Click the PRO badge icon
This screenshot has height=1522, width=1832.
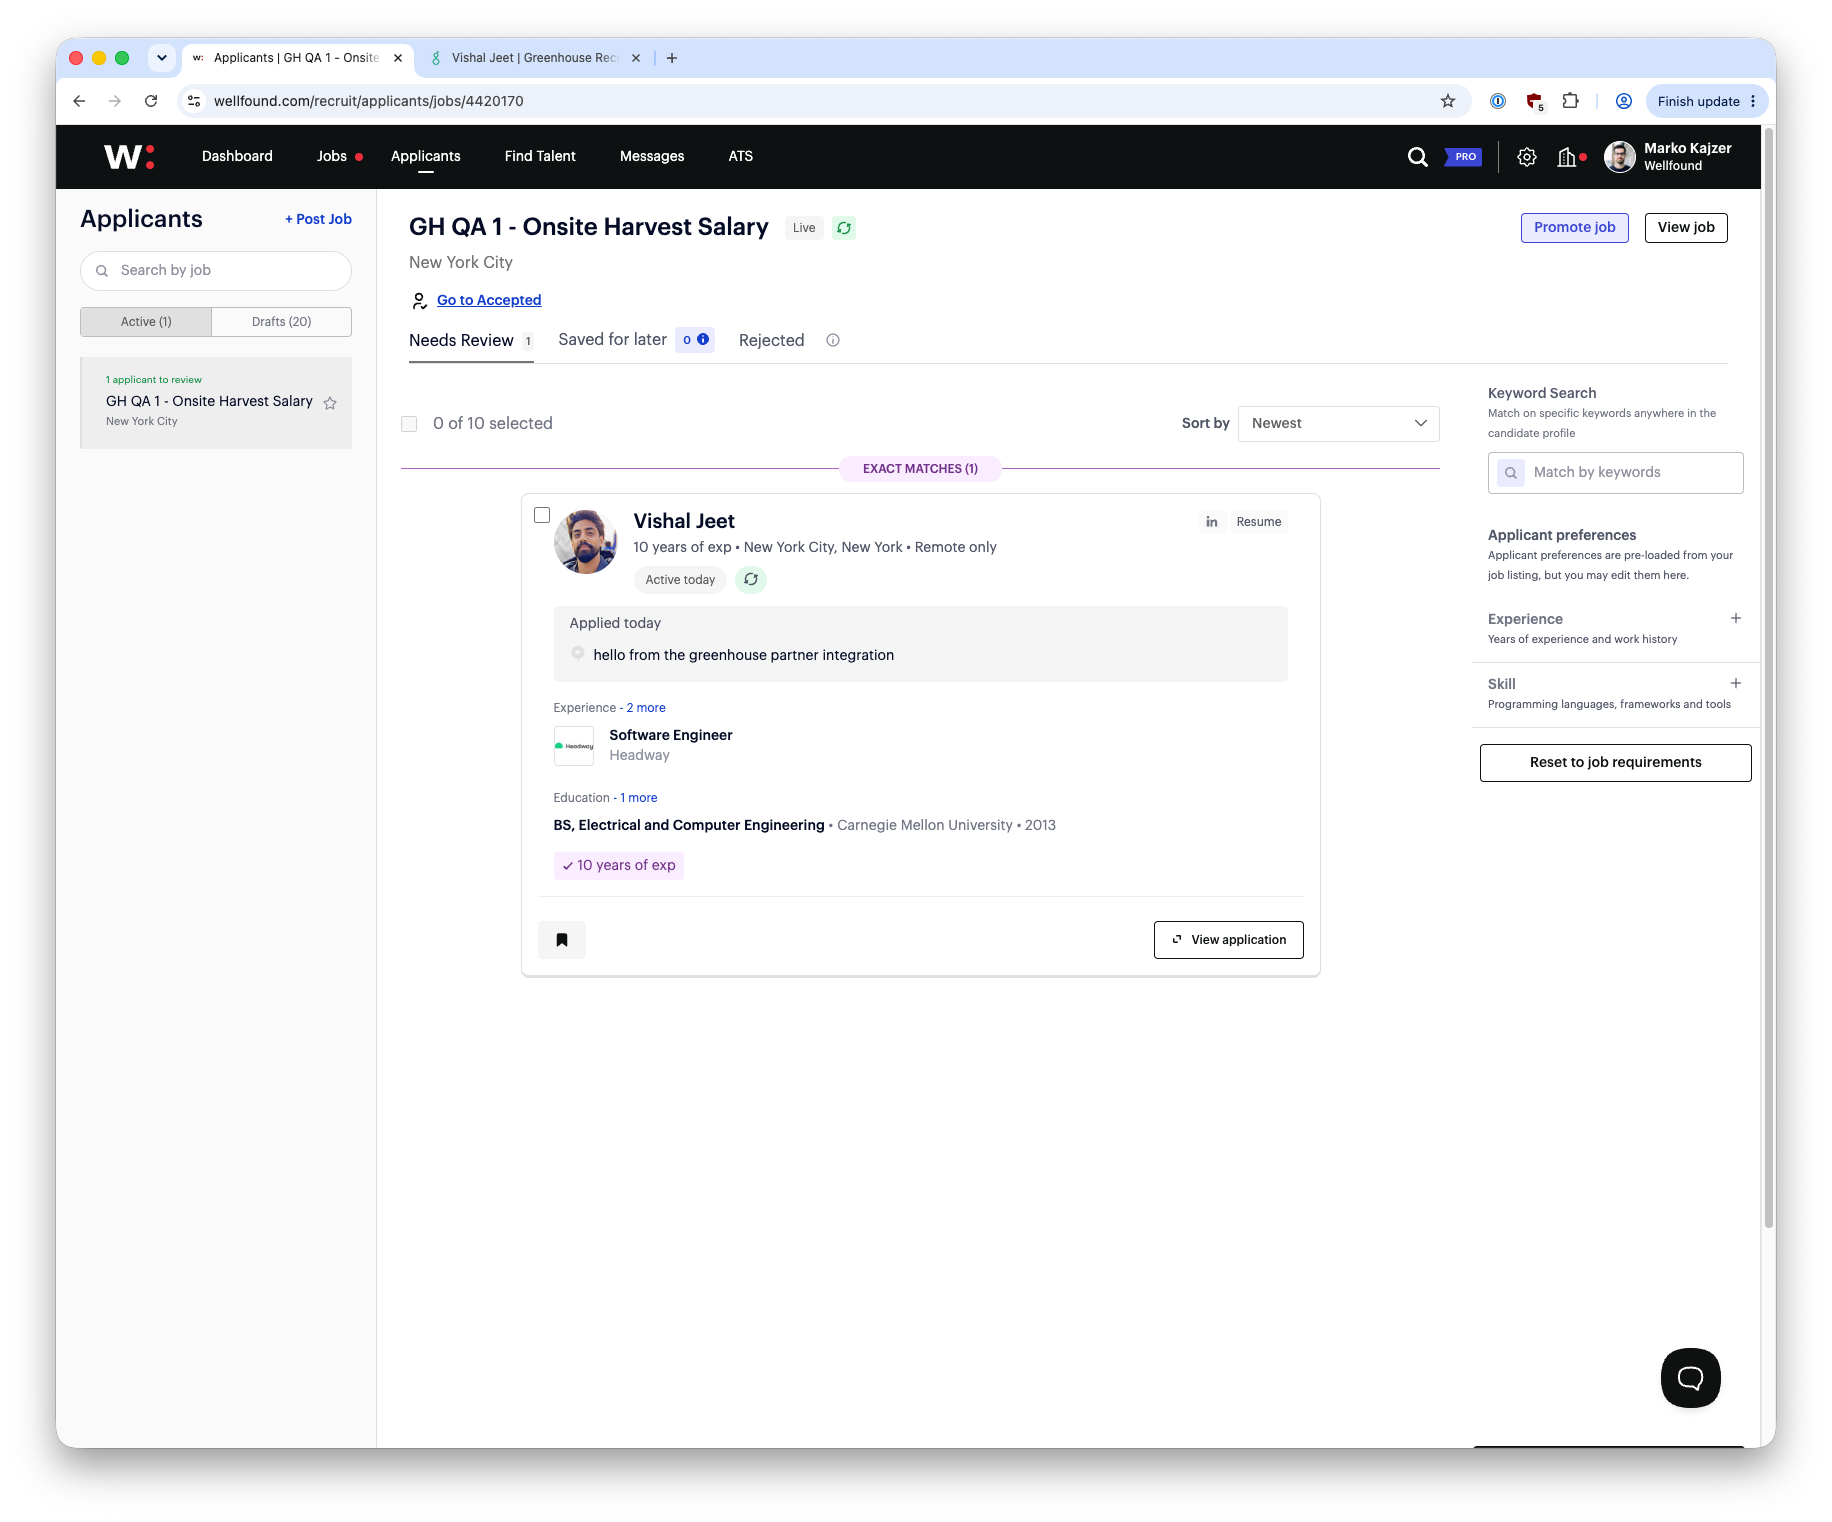[1463, 157]
